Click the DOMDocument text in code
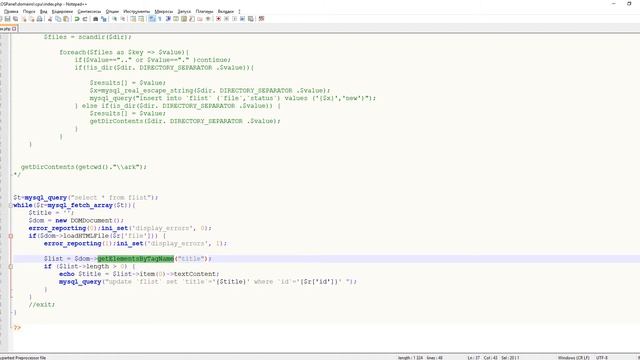The width and height of the screenshot is (640, 360). pos(90,220)
